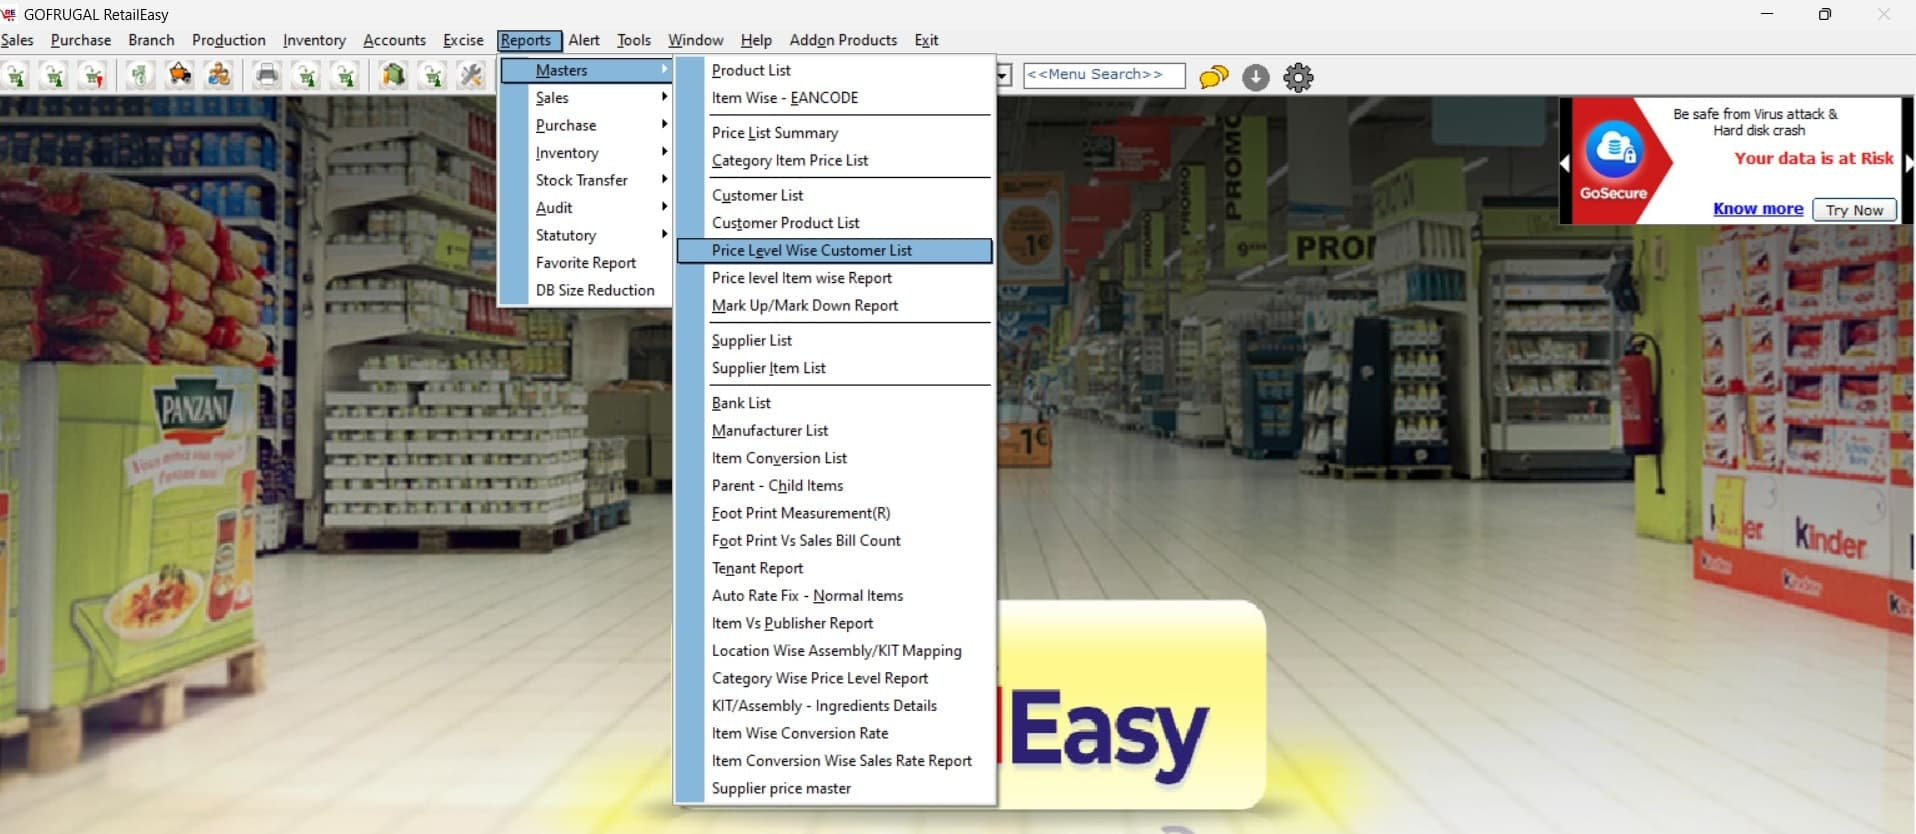The image size is (1916, 834).
Task: Open the Addon Products menu
Action: point(843,40)
